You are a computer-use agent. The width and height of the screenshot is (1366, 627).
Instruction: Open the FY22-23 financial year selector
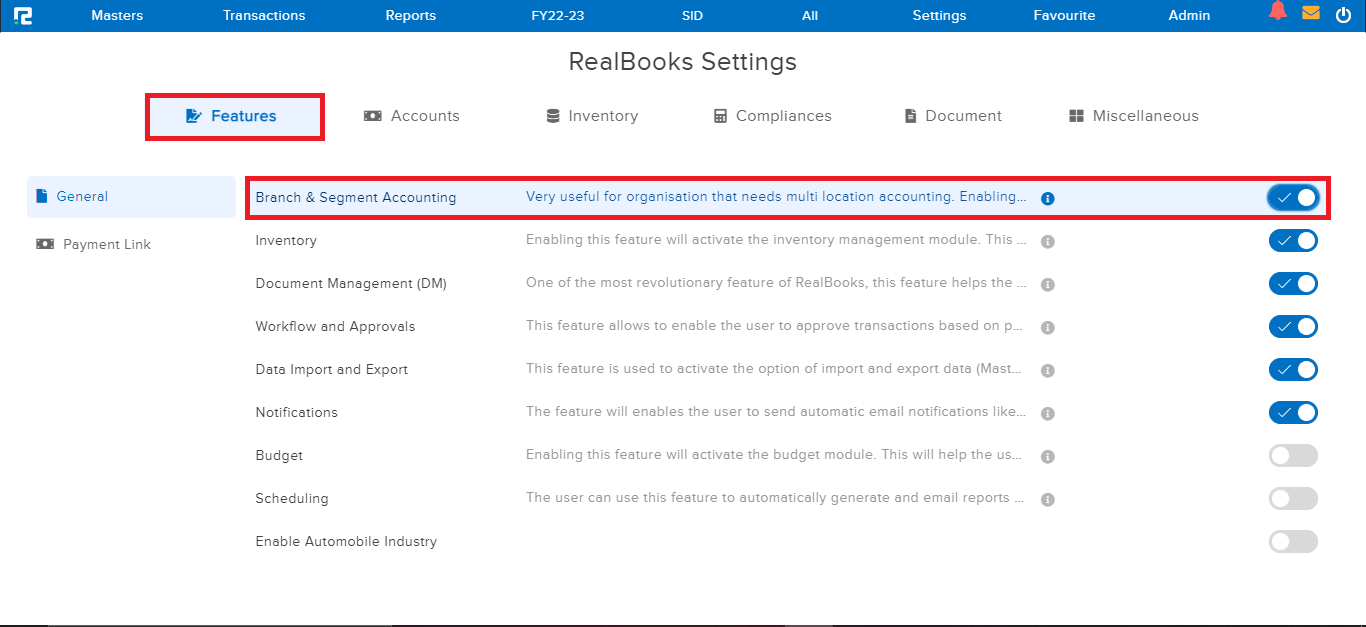[x=559, y=15]
